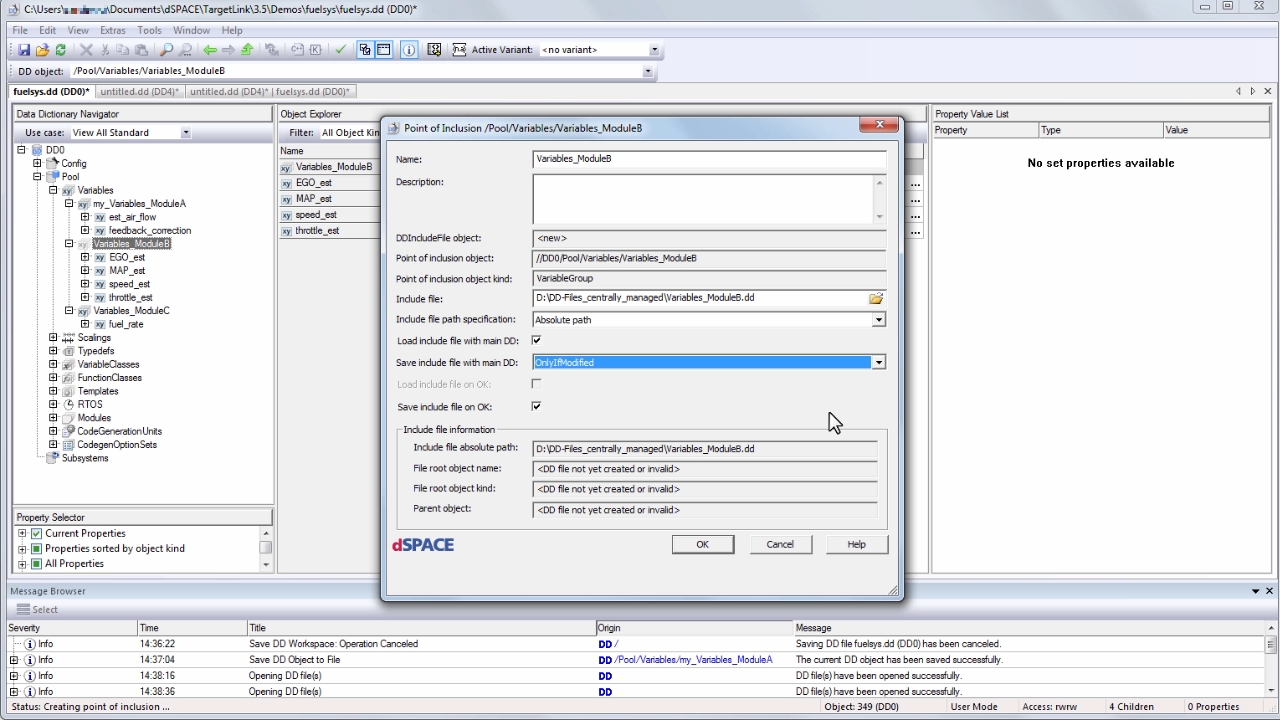1280x720 pixels.
Task: Open the Tools menu
Action: click(149, 30)
